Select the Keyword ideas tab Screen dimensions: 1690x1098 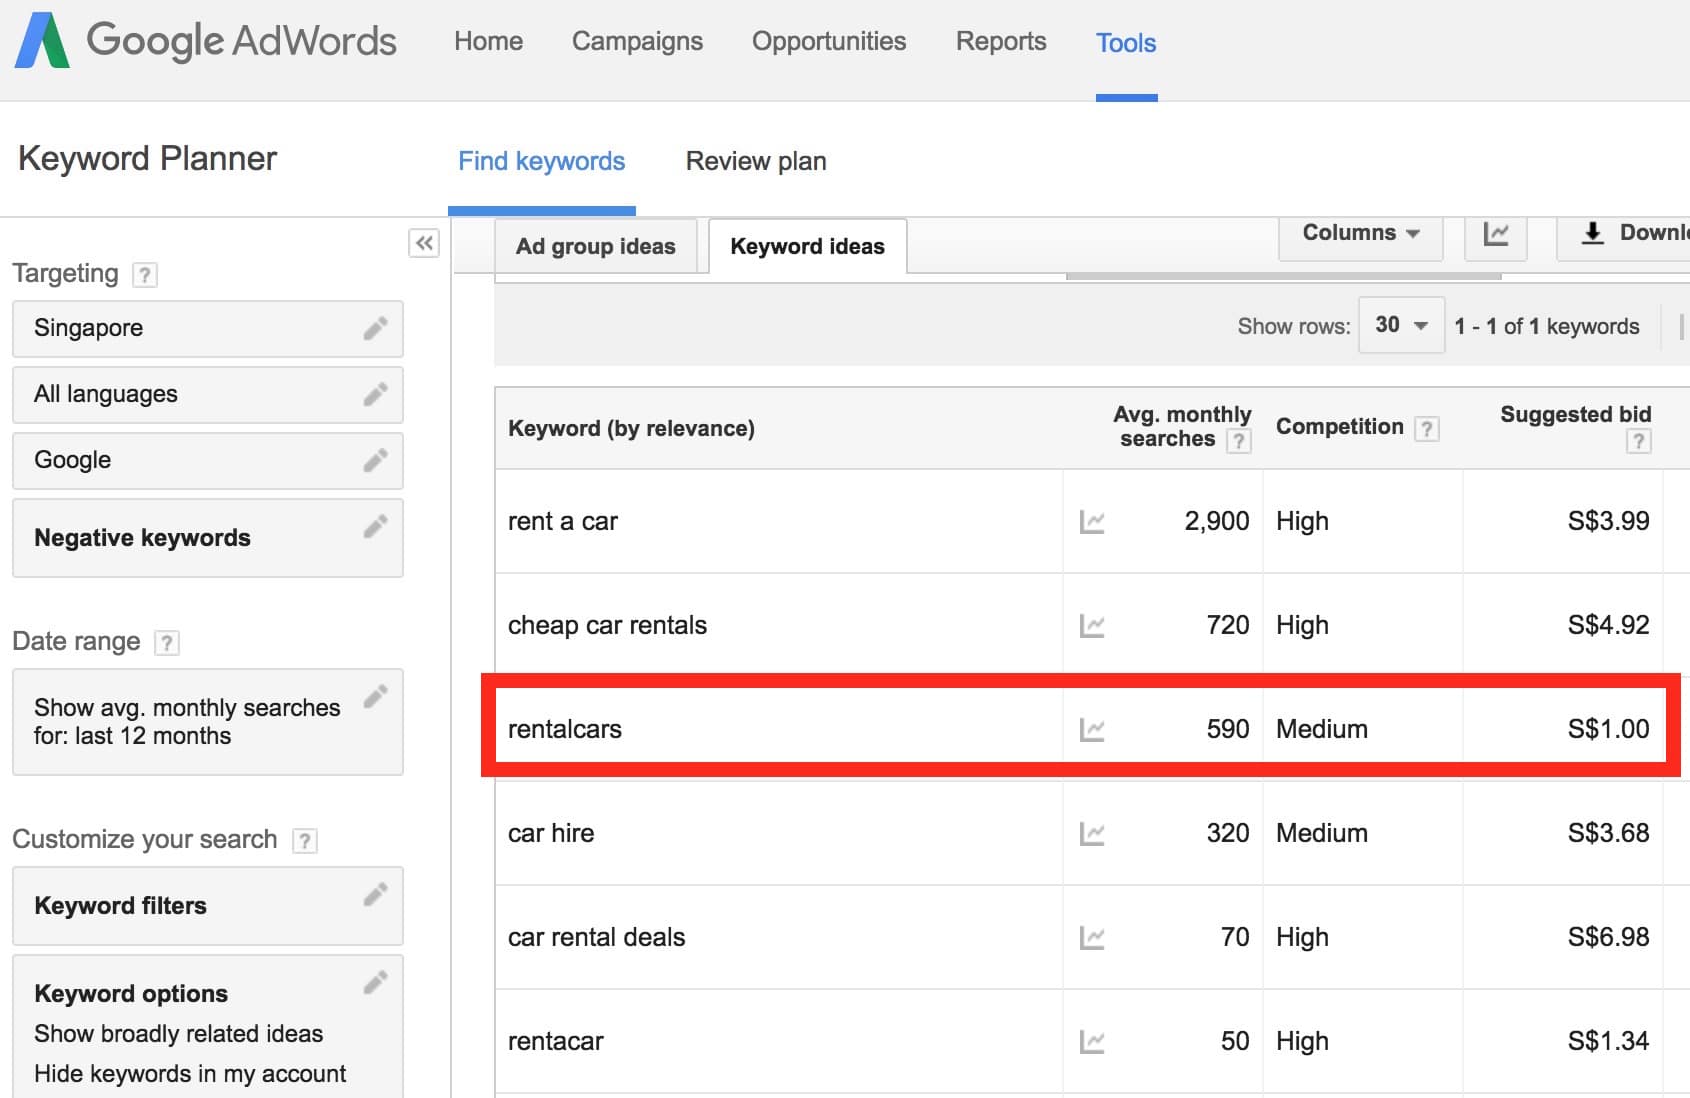coord(808,246)
